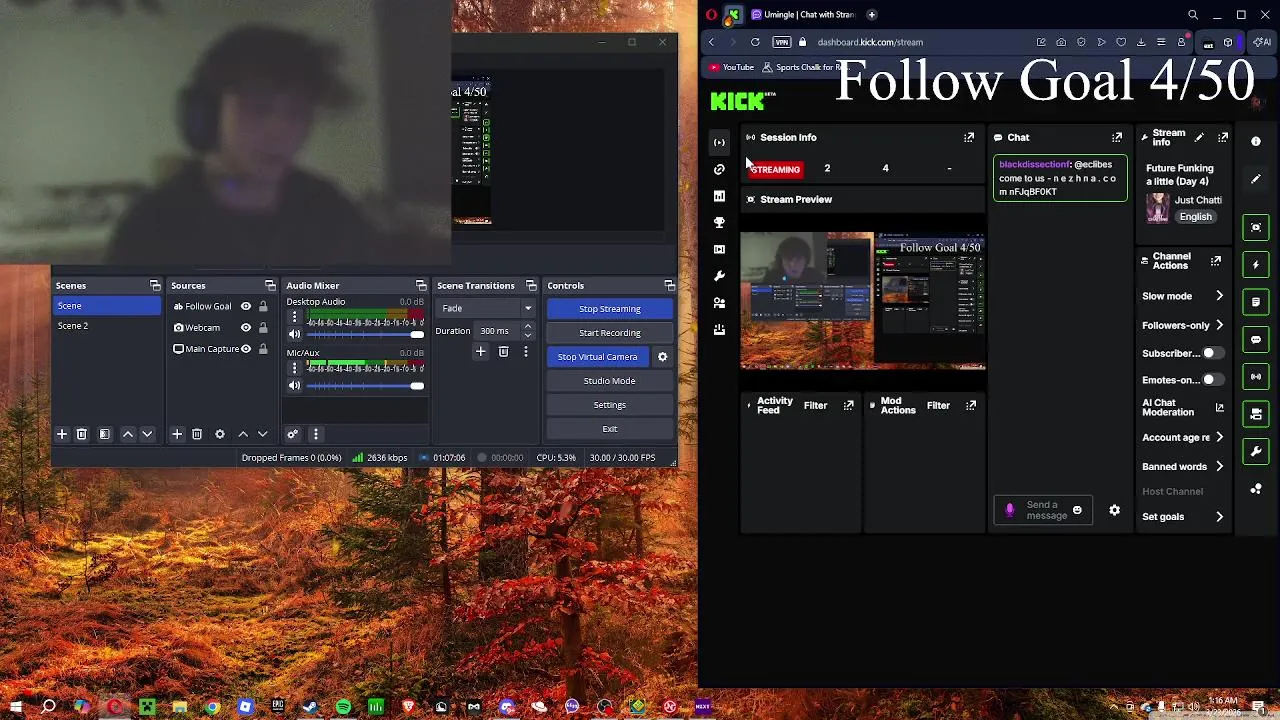The width and height of the screenshot is (1280, 720).
Task: Click Stop Virtual Camera button
Action: [x=597, y=357]
